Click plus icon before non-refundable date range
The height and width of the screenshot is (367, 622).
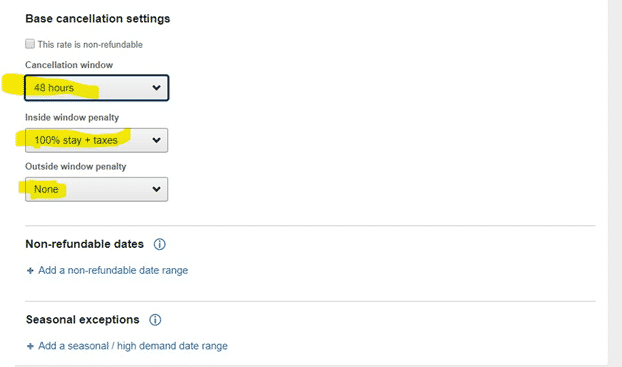(30, 271)
